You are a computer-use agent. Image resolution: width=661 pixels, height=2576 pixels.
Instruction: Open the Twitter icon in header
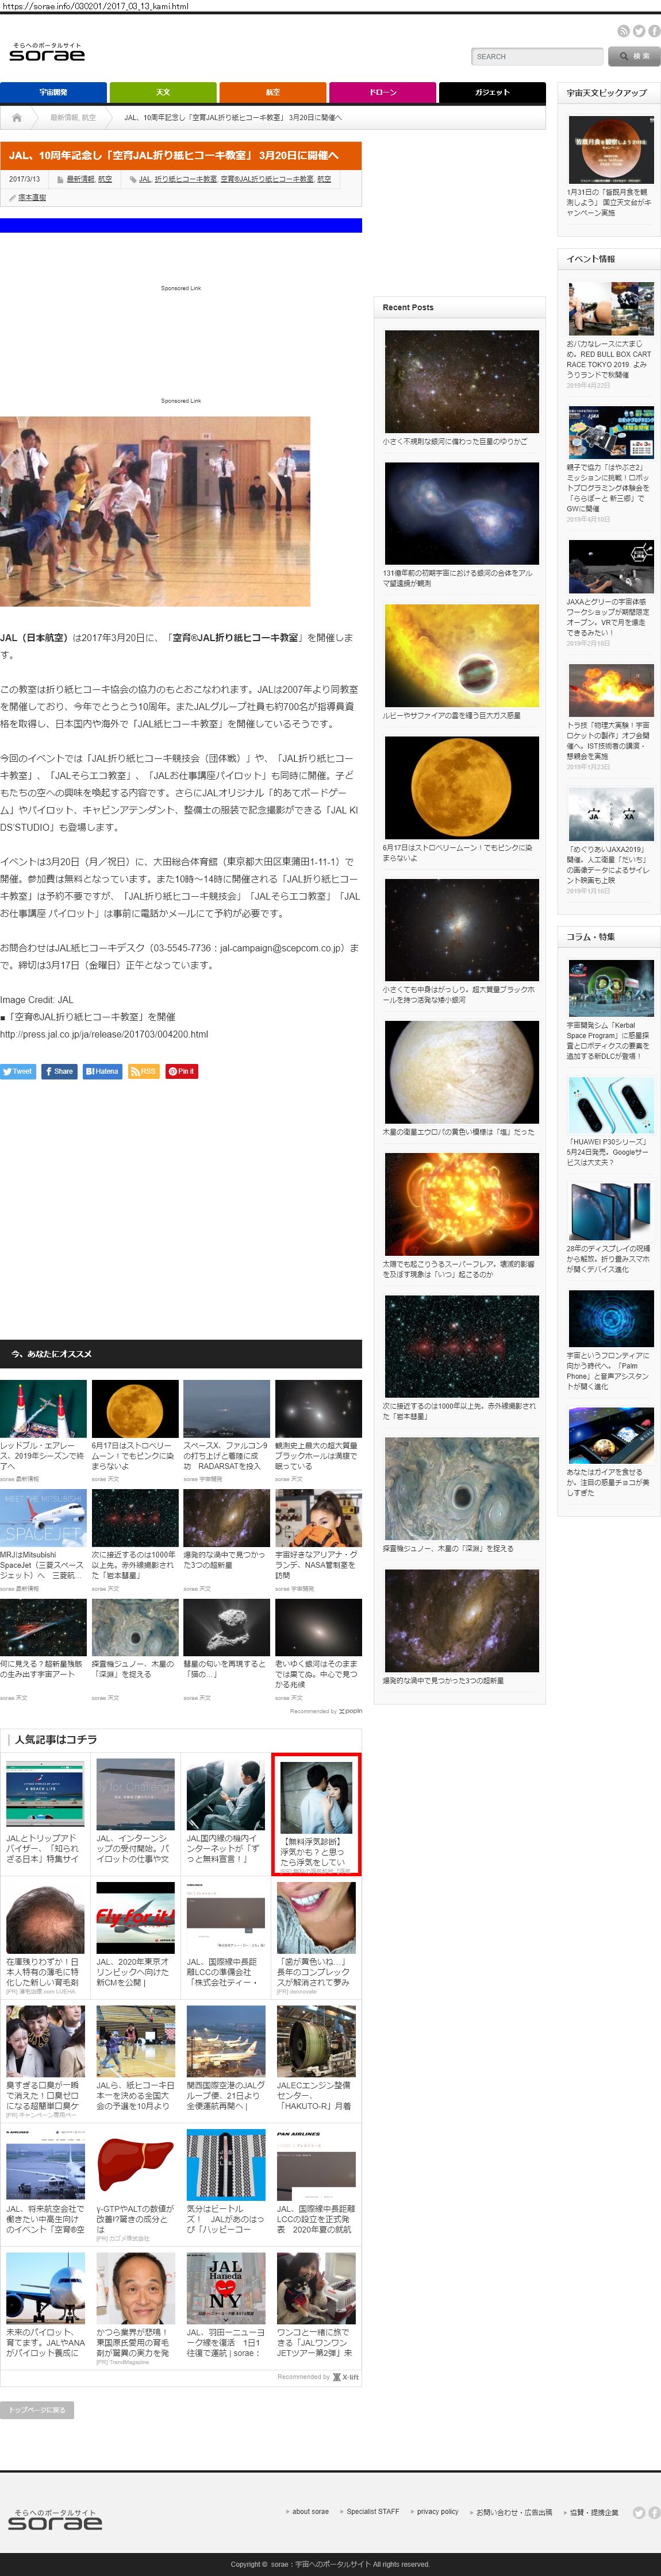coord(639,31)
